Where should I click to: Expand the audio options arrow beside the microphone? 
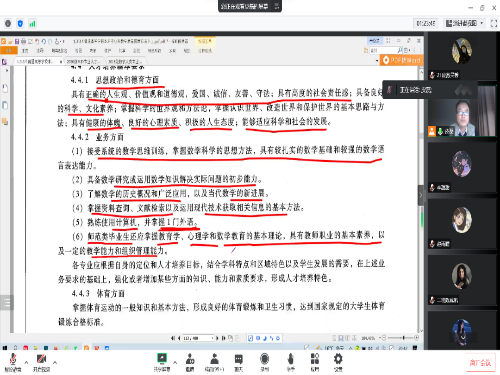26,362
